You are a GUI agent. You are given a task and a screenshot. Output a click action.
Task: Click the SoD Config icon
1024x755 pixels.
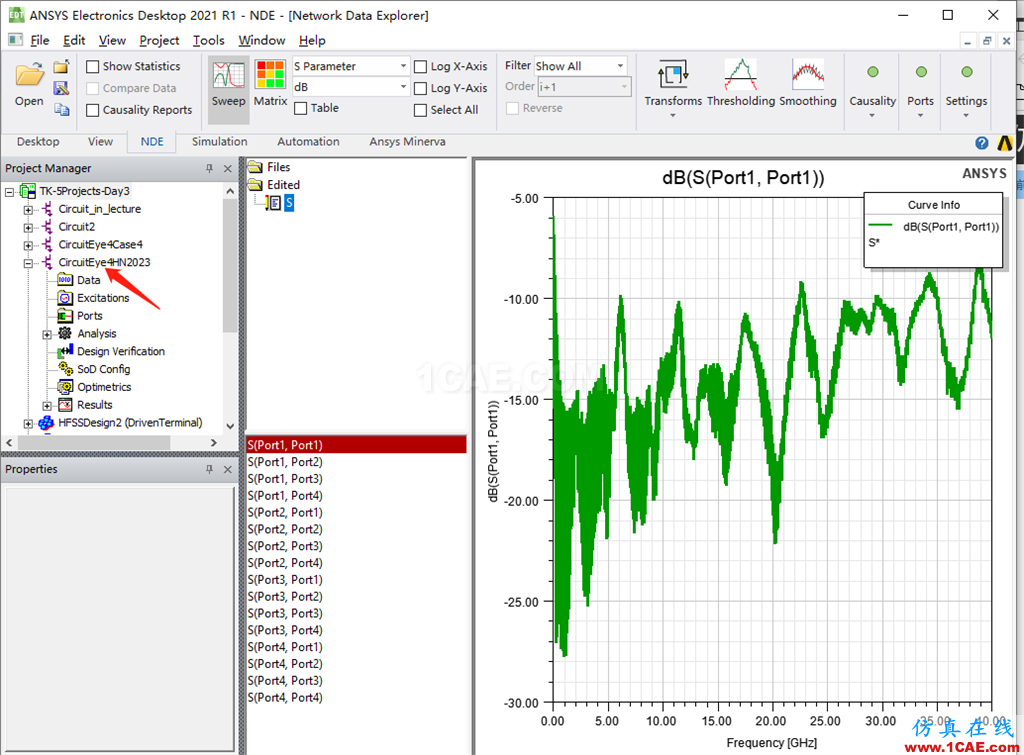click(x=65, y=369)
